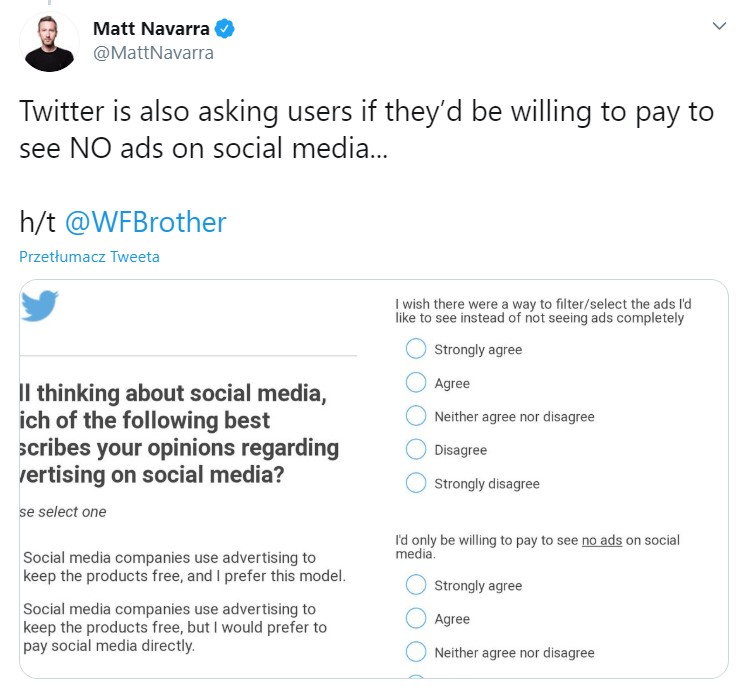Image resolution: width=745 pixels, height=691 pixels.
Task: Select Disagree for filter ads question
Action: 416,450
